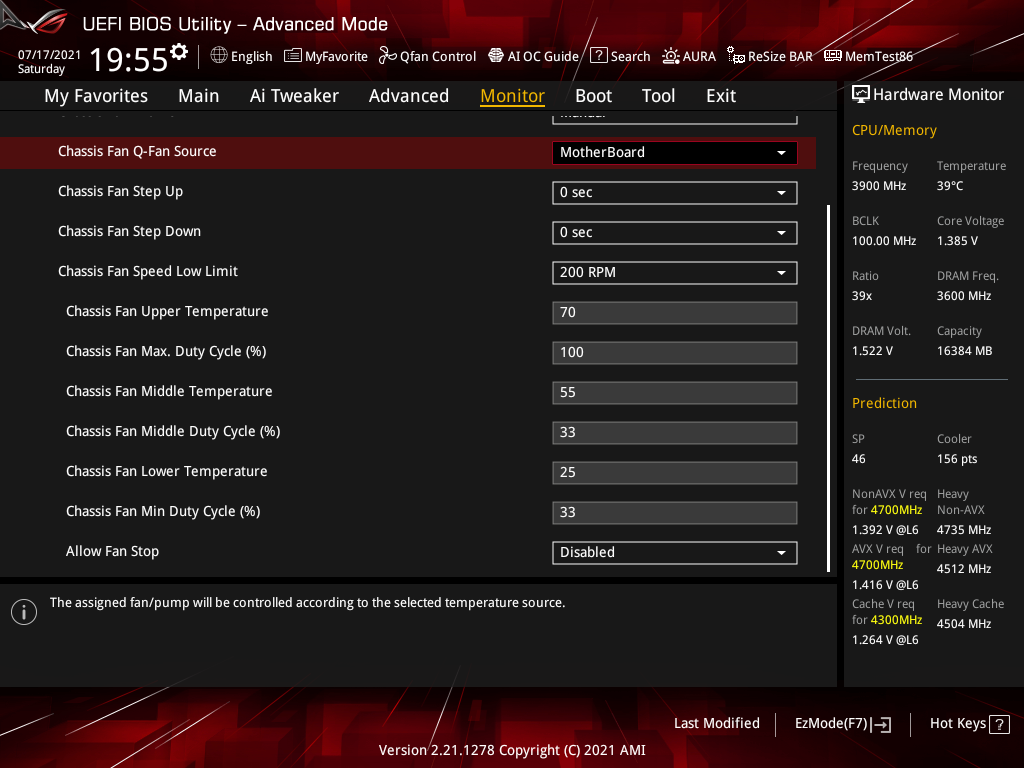Image resolution: width=1024 pixels, height=768 pixels.
Task: Click the 4512 MHz Heavy AVX value
Action: click(964, 569)
